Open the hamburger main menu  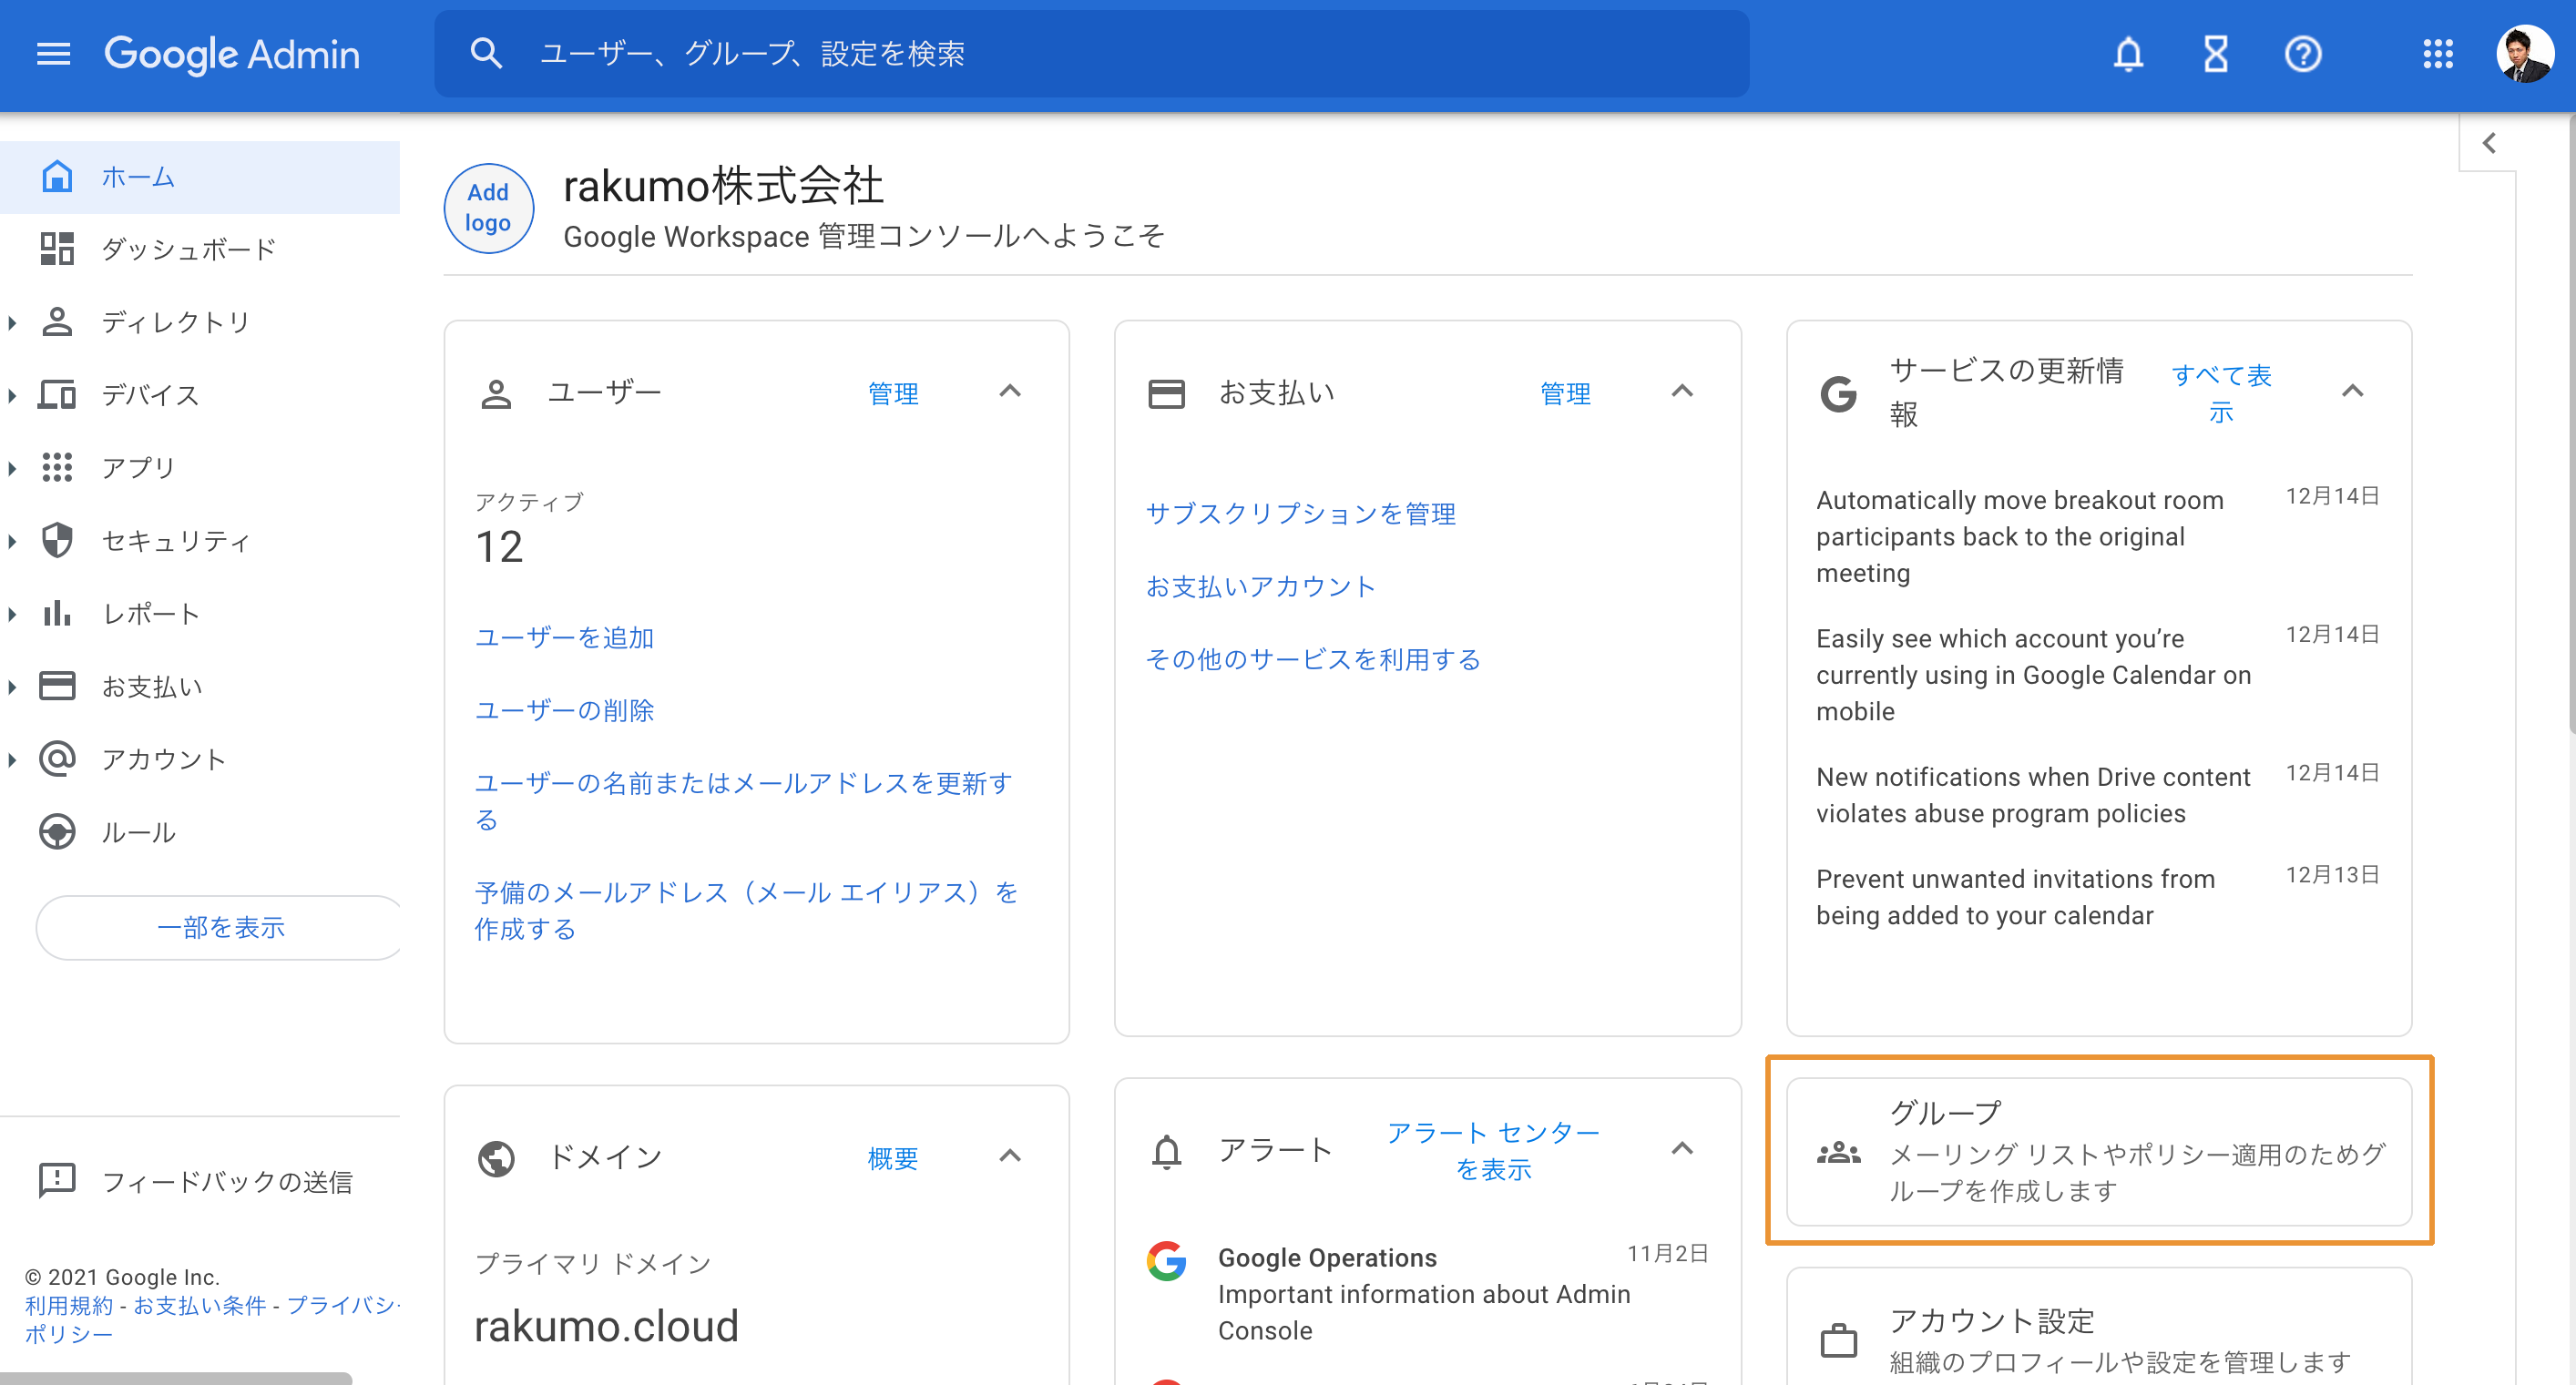(x=53, y=54)
